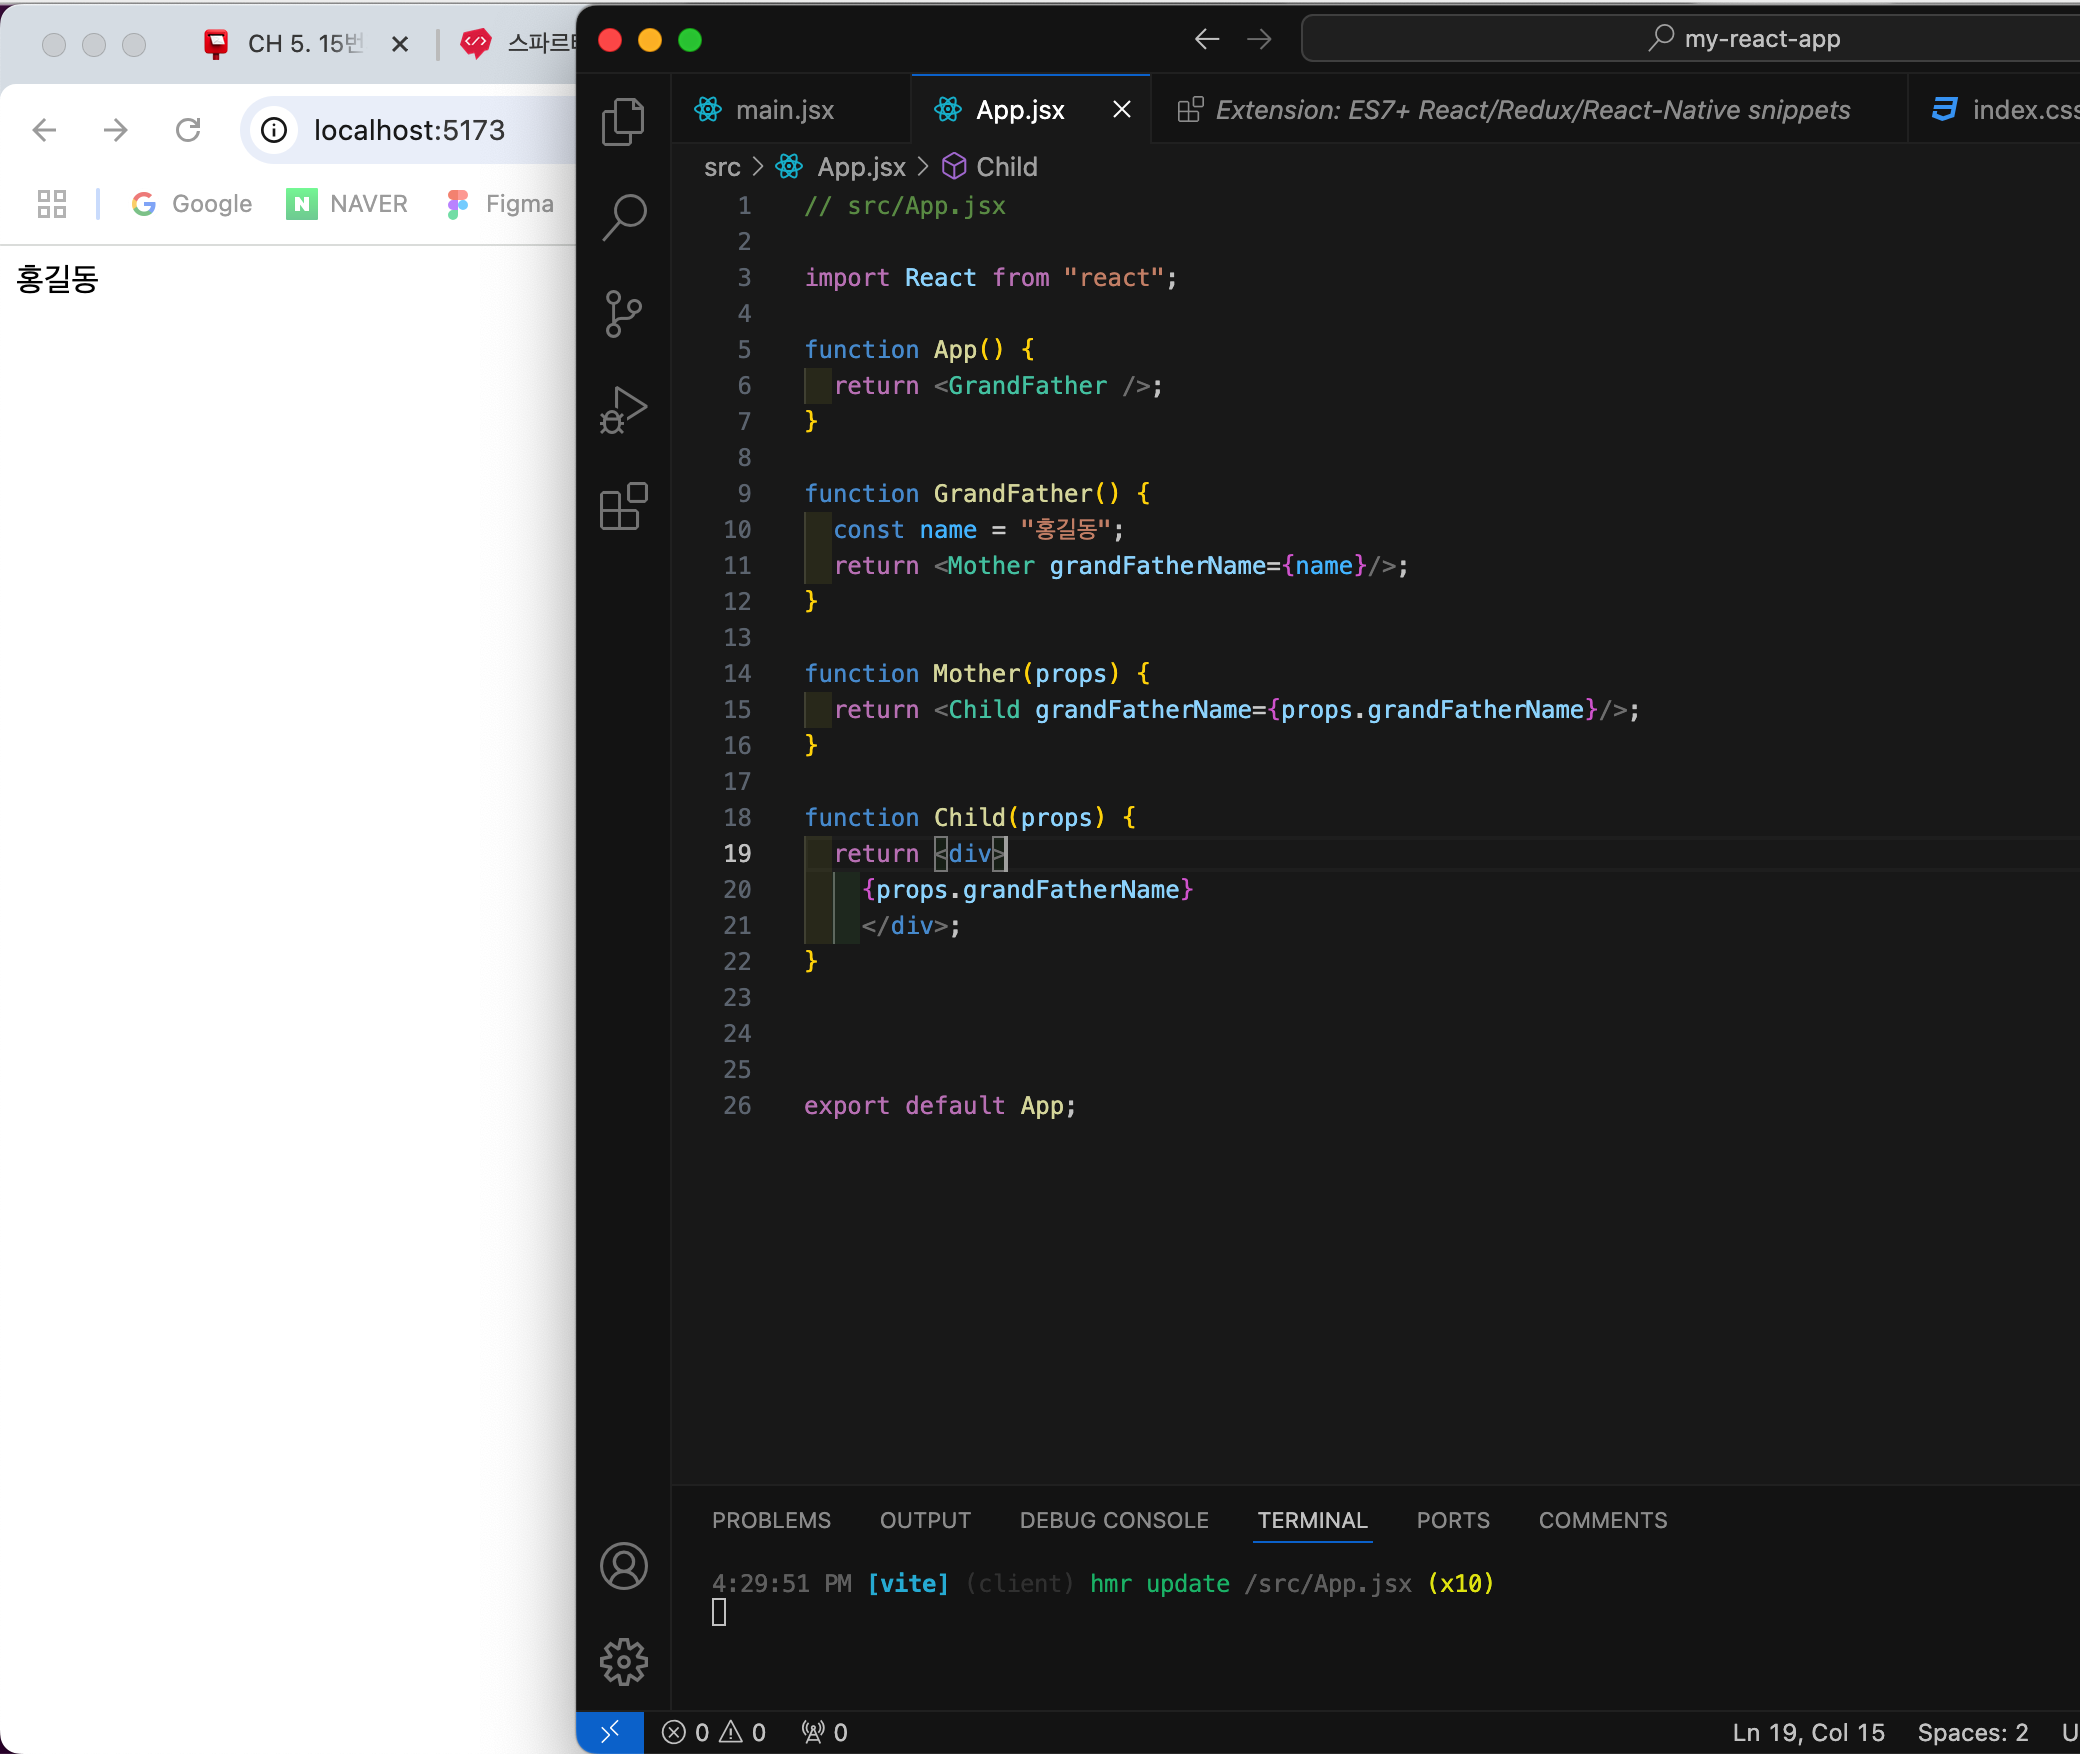Click errors and warnings status indicator

tap(715, 1732)
